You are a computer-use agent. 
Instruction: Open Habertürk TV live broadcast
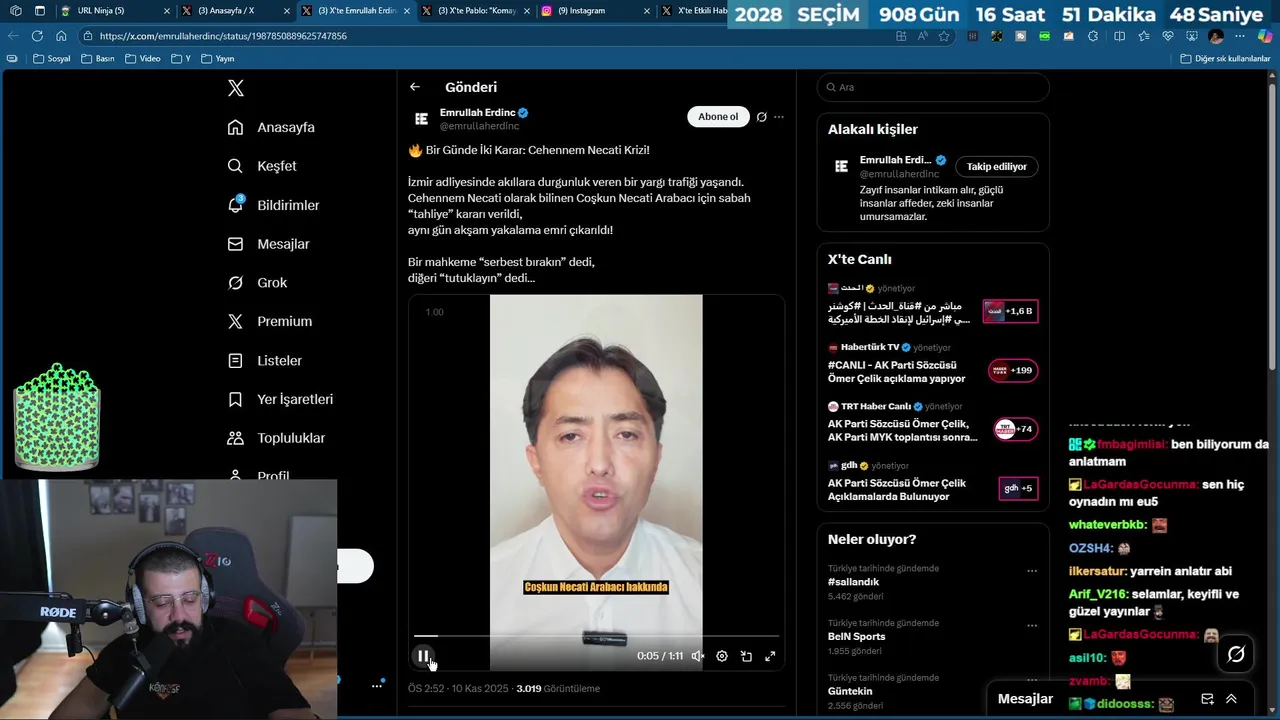pos(932,365)
